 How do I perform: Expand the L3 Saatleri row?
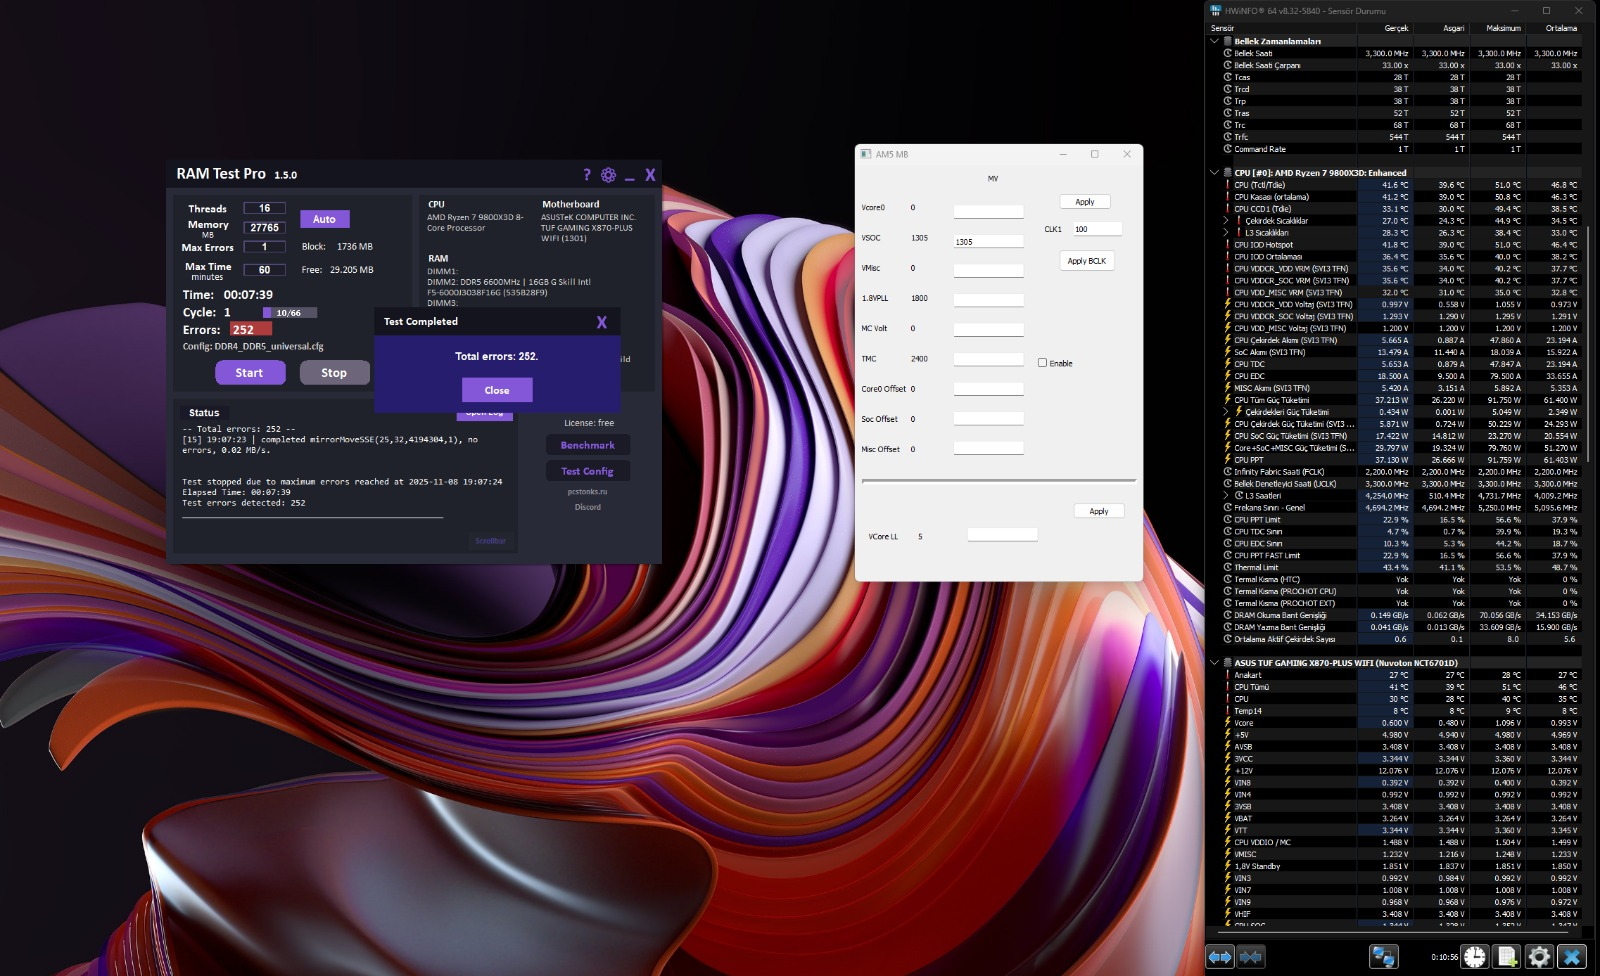pos(1226,496)
